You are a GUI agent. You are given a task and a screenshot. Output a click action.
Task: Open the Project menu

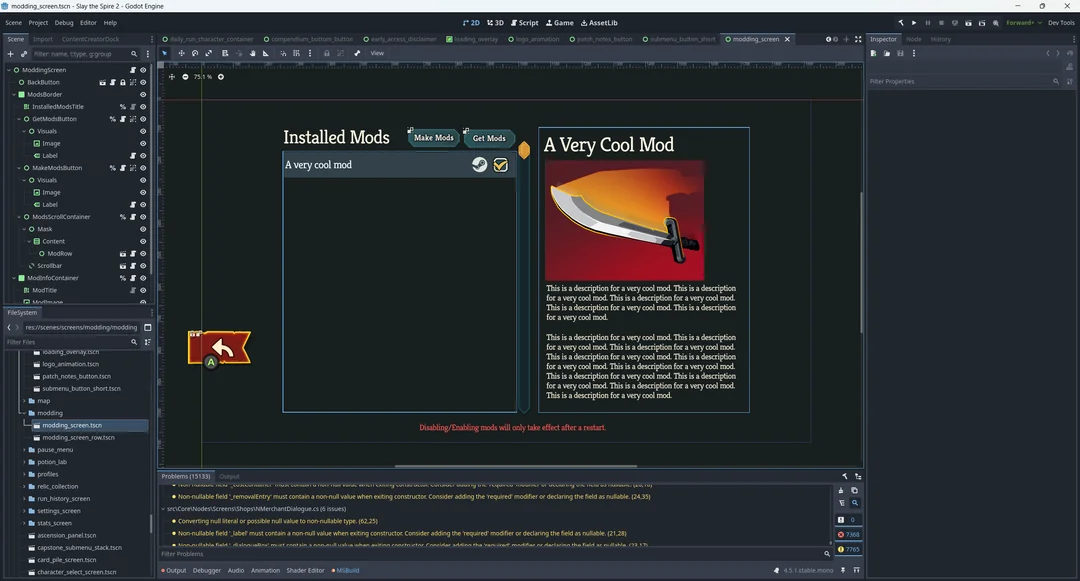(38, 22)
